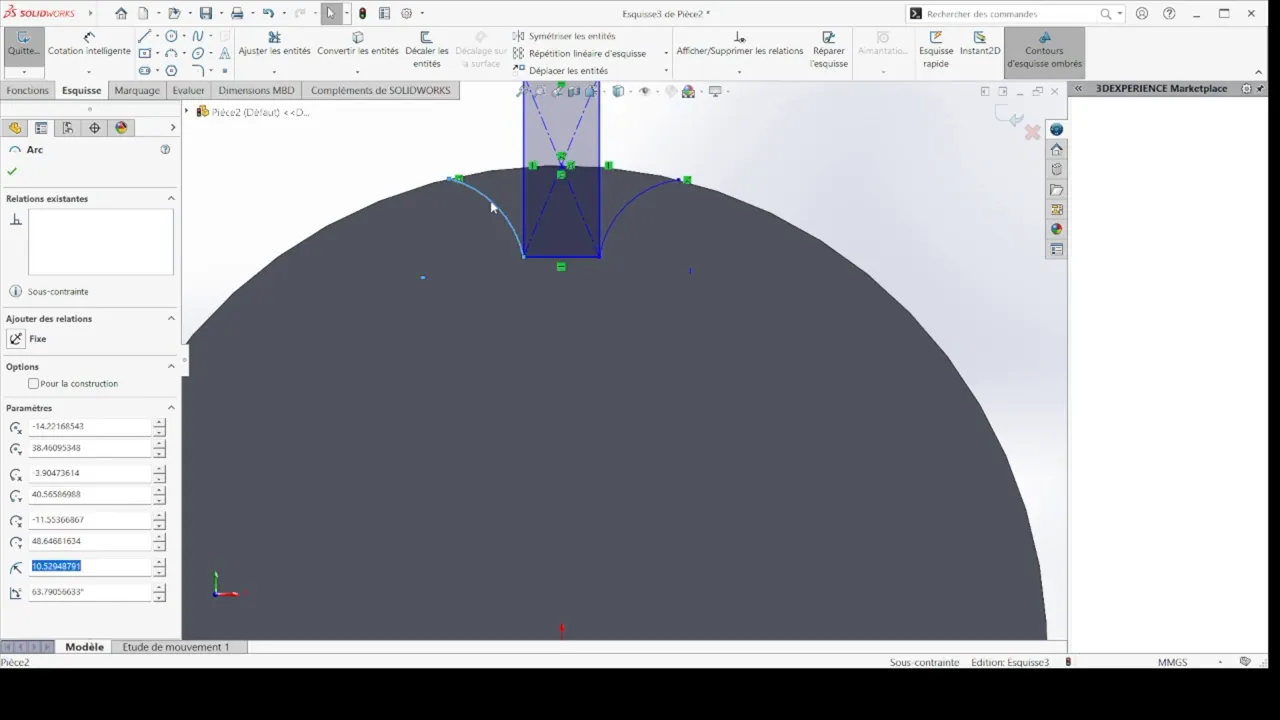1280x720 pixels.
Task: Select the Ellipse sketch tool
Action: point(198,53)
